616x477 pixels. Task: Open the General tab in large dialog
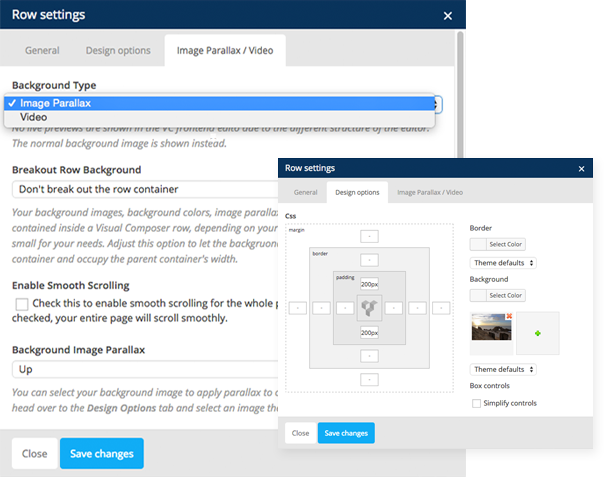pos(42,50)
